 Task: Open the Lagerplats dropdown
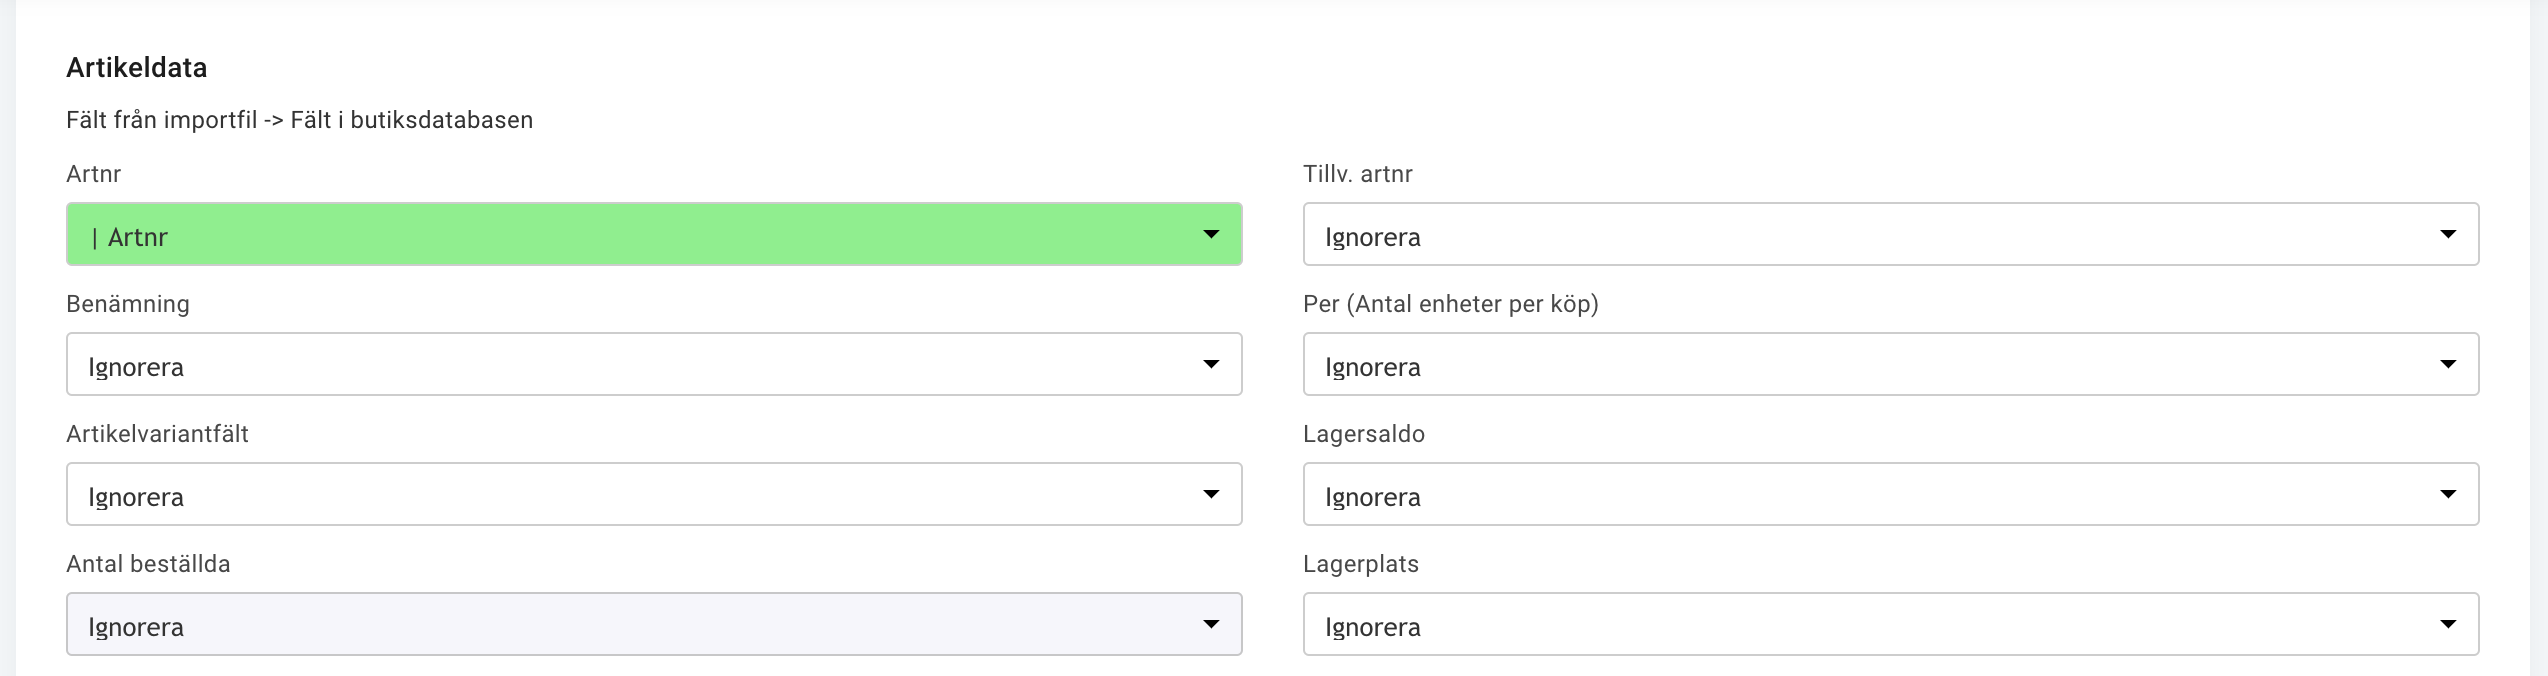coord(1891,624)
